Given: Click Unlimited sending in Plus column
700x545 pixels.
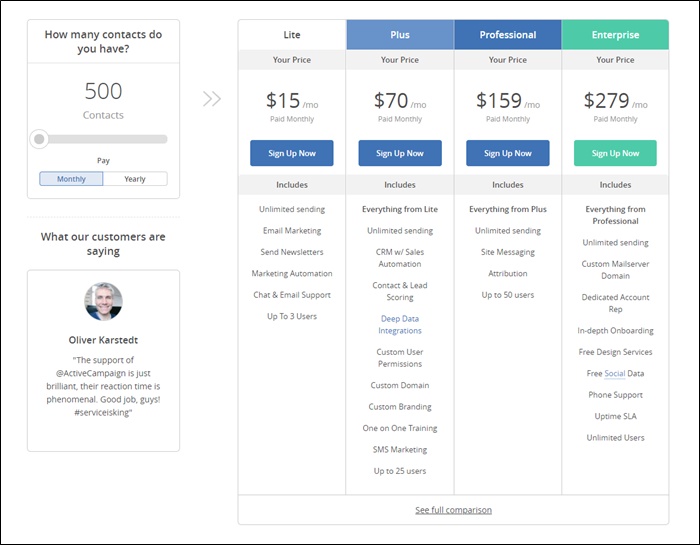Looking at the screenshot, I should click(x=400, y=231).
